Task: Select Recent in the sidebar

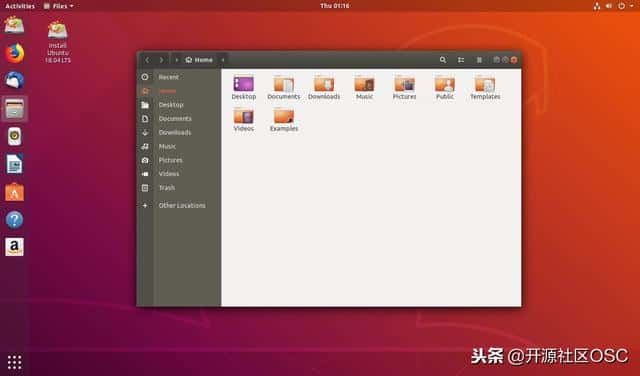Action: click(x=178, y=77)
